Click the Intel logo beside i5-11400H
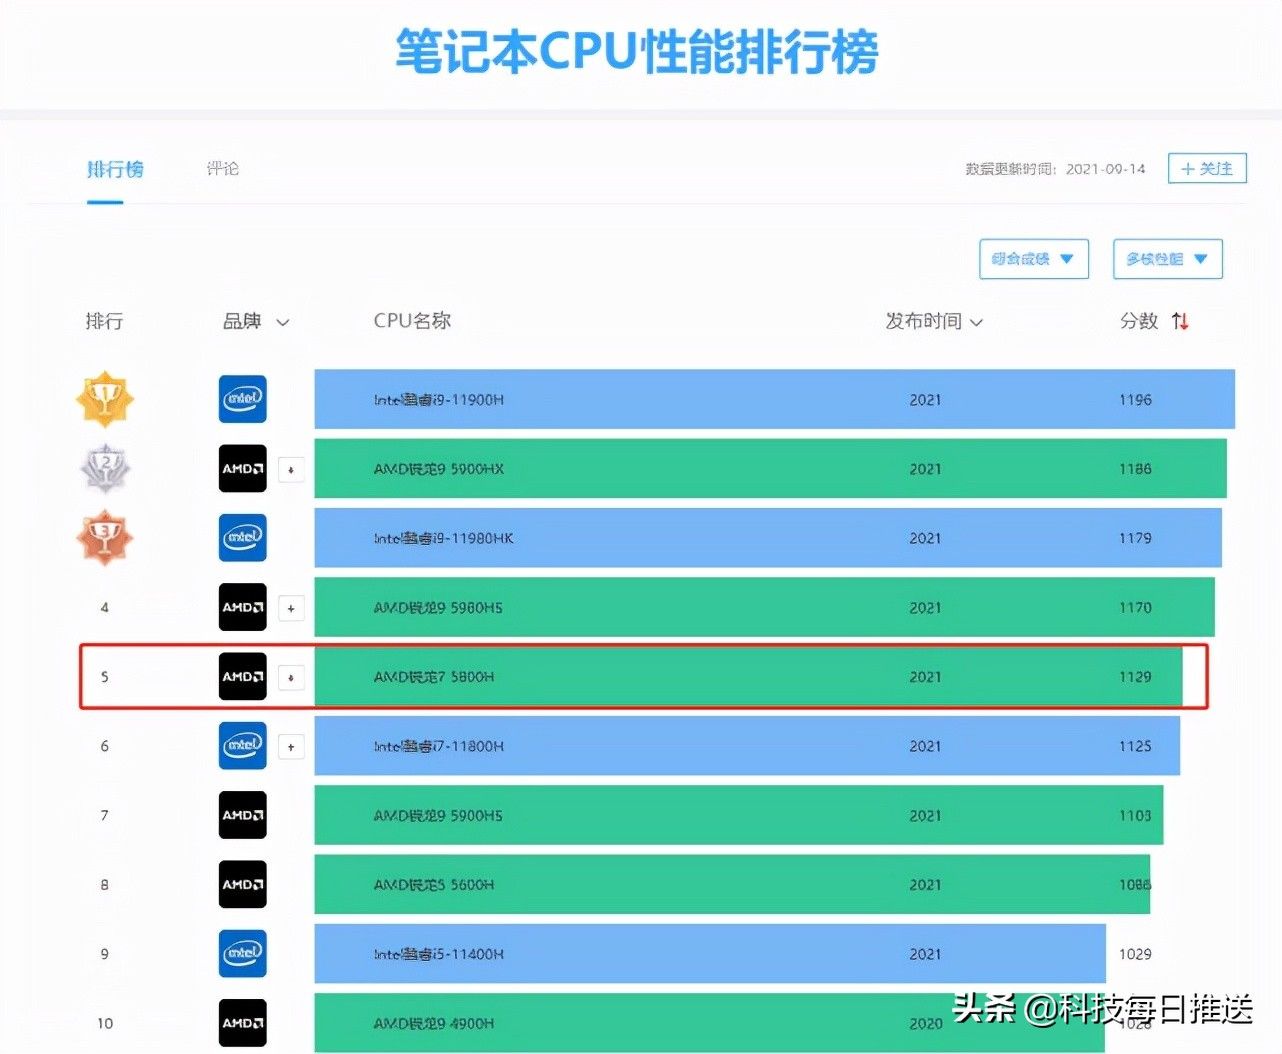The image size is (1282, 1054). 243,954
